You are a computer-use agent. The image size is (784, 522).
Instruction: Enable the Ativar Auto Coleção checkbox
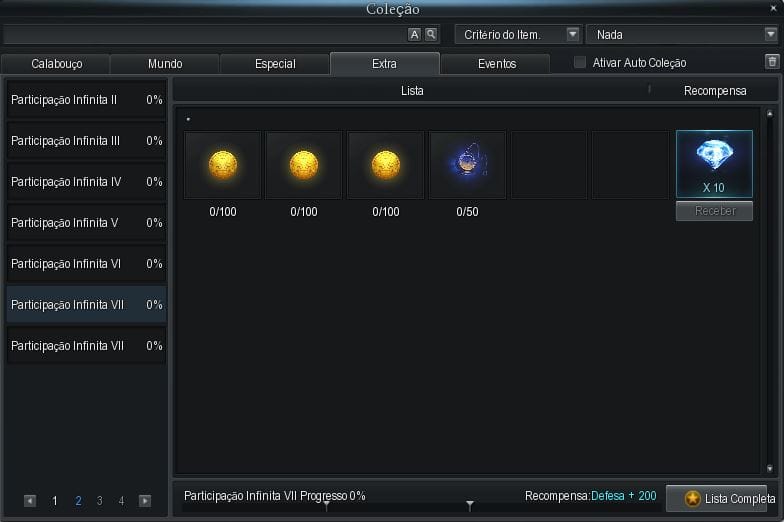pyautogui.click(x=580, y=63)
